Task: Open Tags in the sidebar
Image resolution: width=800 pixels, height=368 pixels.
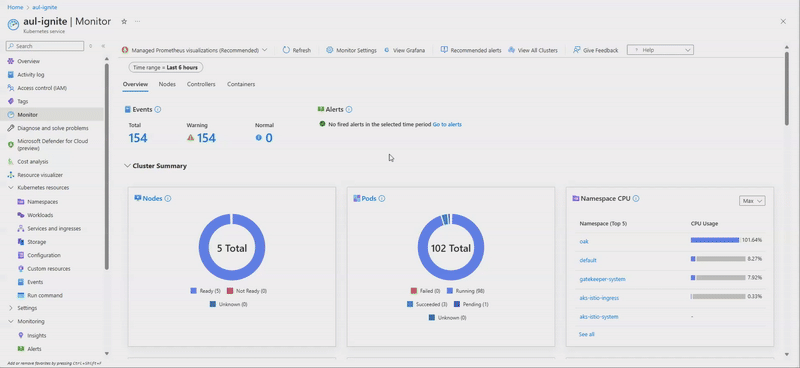Action: coord(22,101)
